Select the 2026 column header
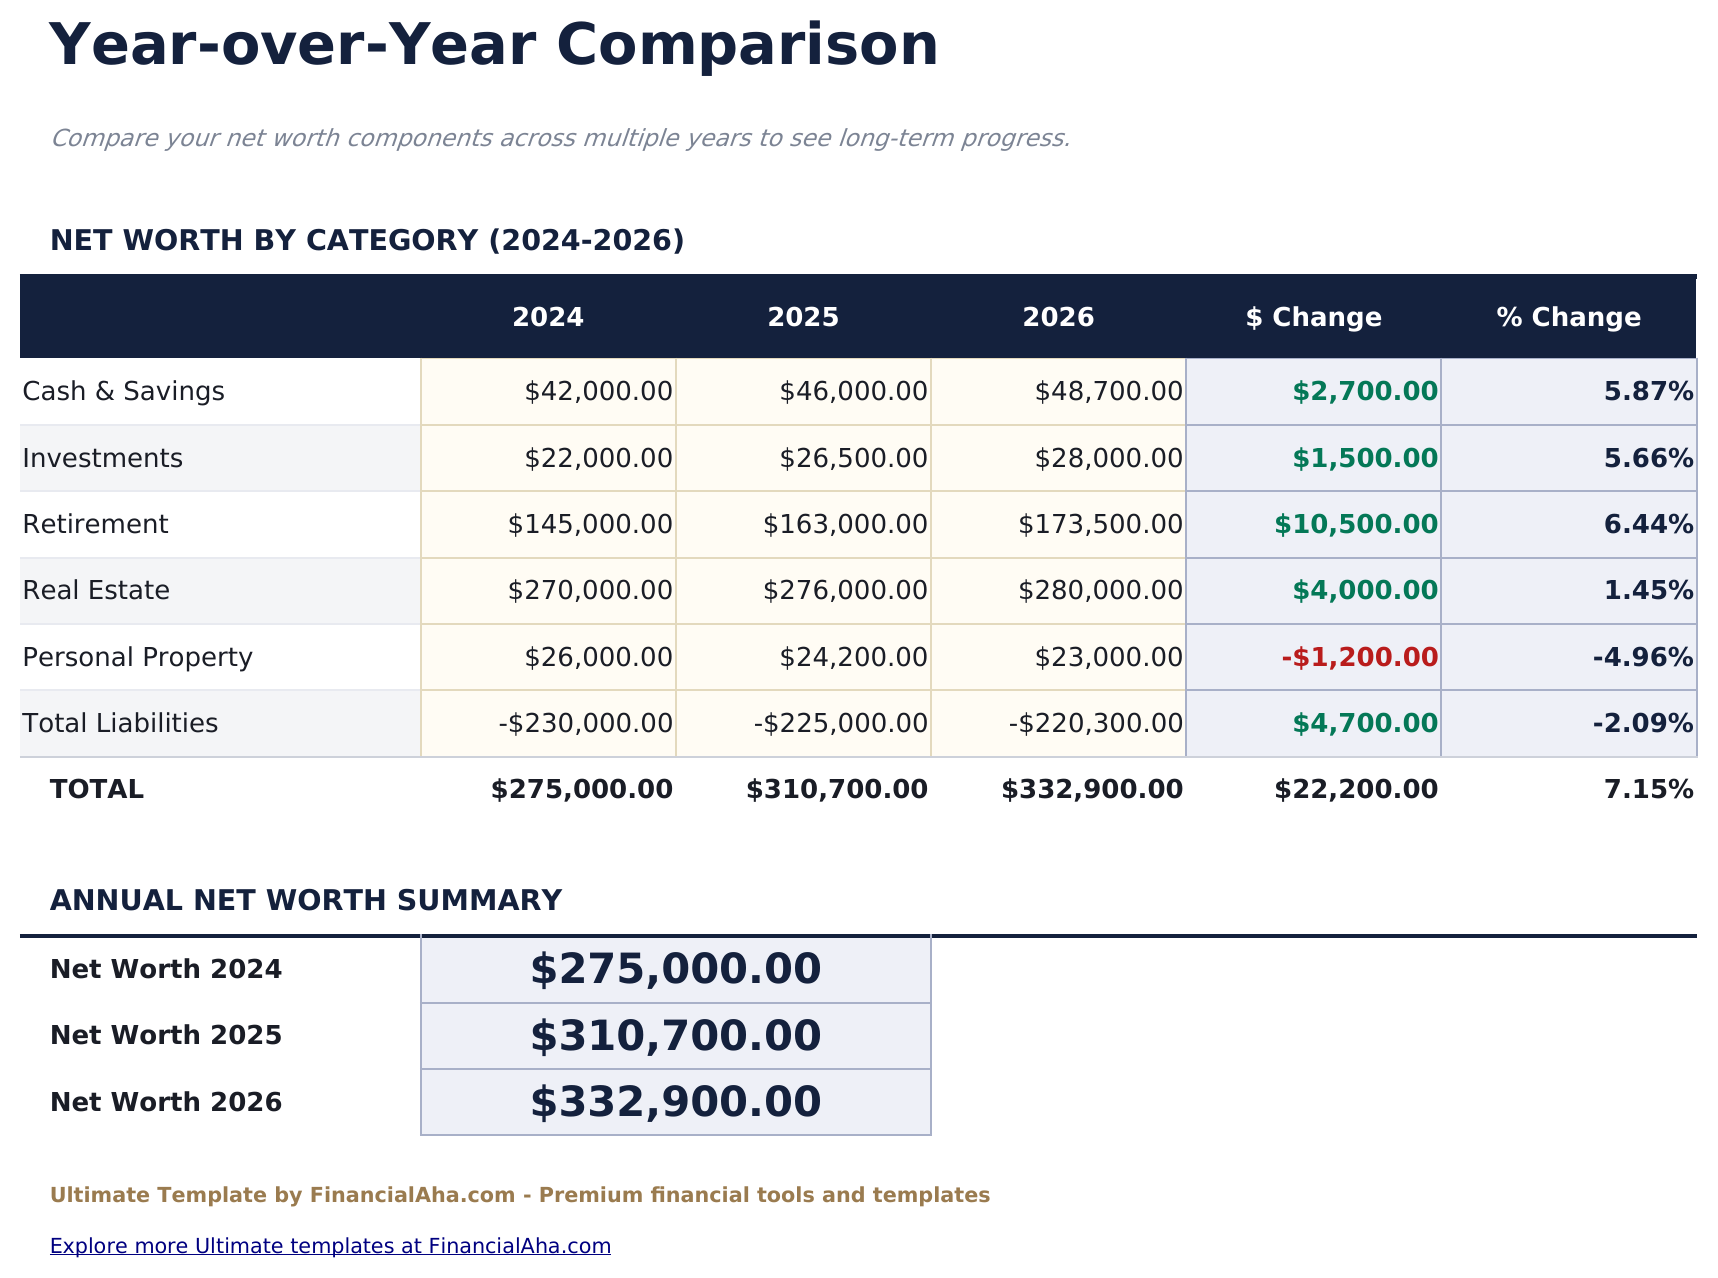 (x=1058, y=317)
